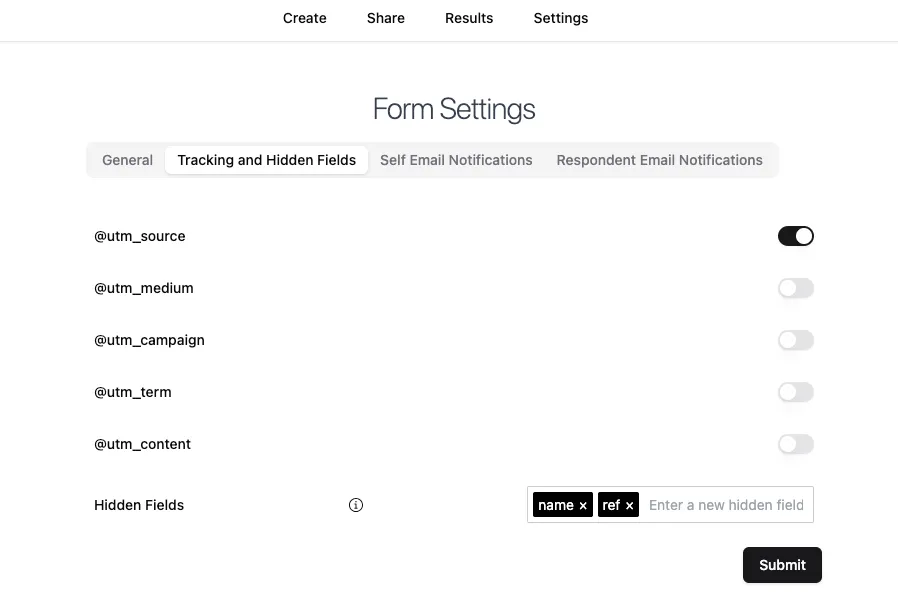Open the Results view
The image size is (898, 612).
(469, 18)
